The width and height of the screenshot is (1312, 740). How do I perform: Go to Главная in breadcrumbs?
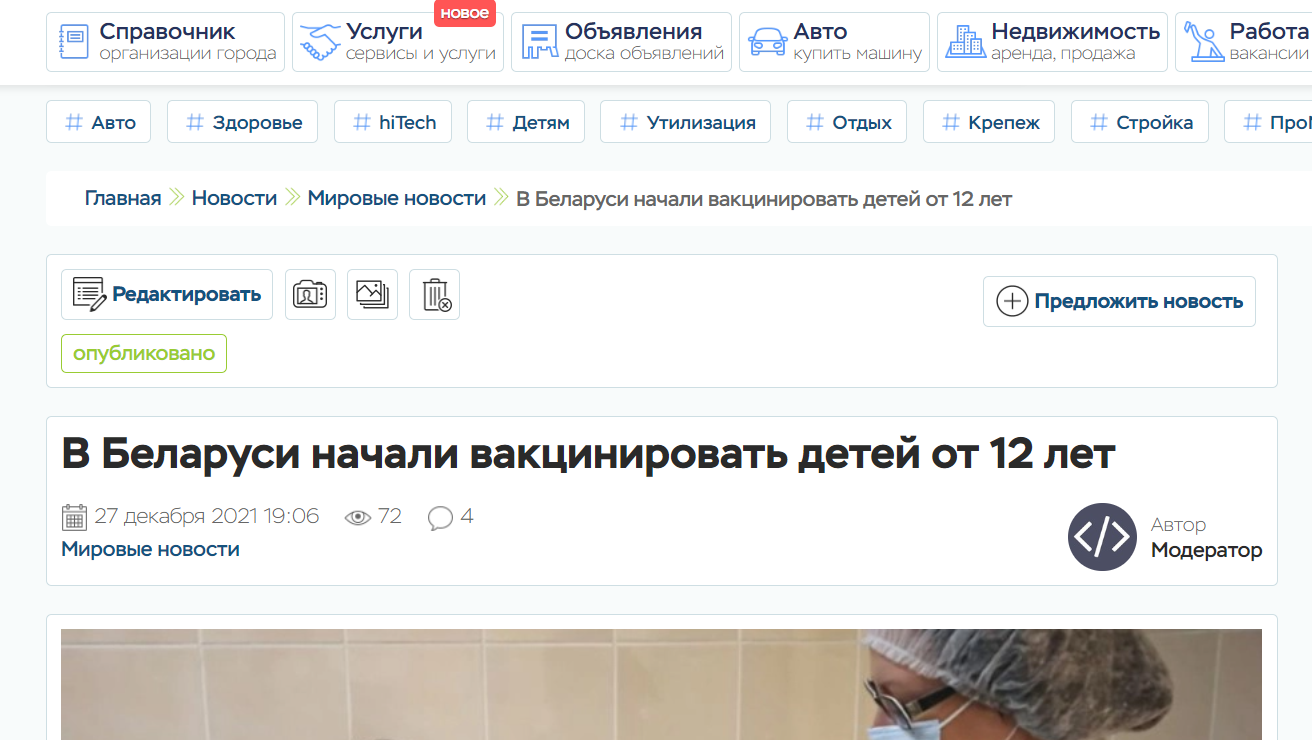pos(123,198)
